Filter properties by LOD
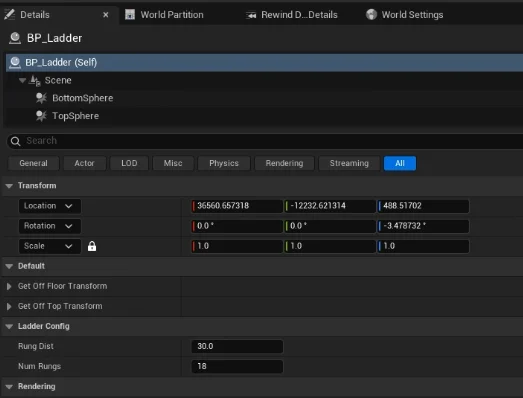 point(129,163)
